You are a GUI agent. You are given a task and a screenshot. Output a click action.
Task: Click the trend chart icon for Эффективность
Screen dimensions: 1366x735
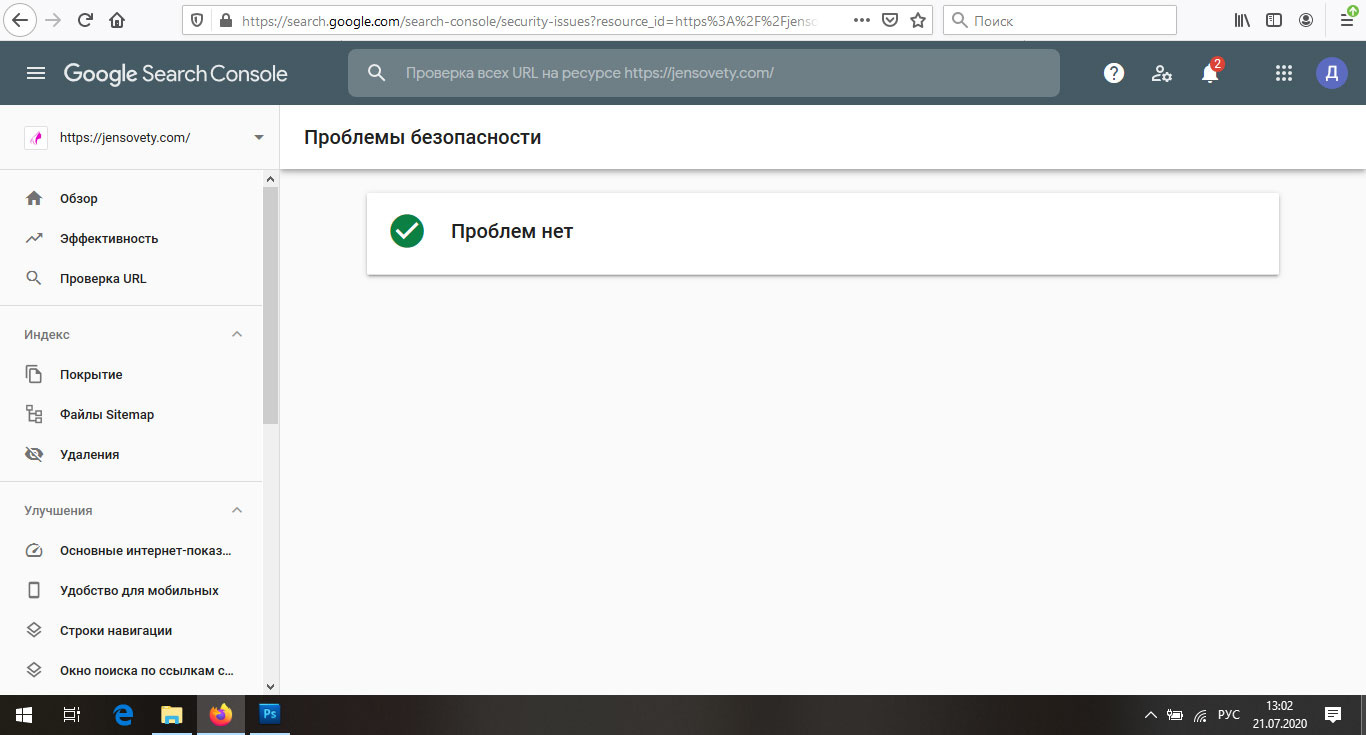coord(34,238)
